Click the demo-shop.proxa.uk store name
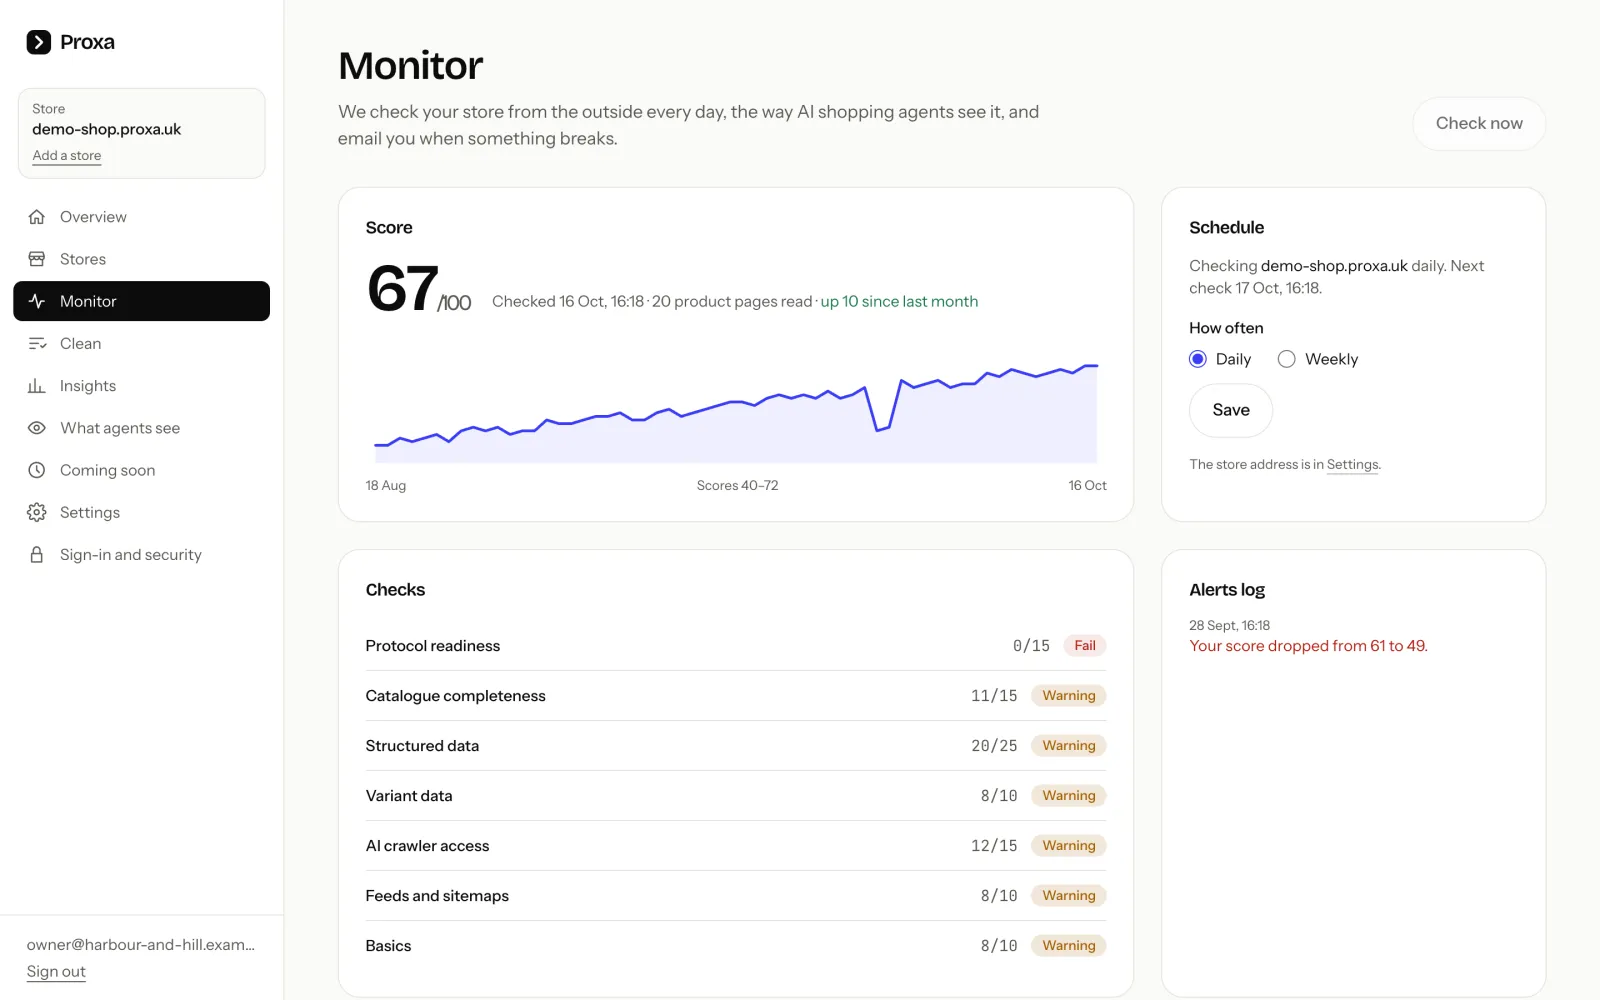Screen dimensions: 1600x1000 [107, 129]
